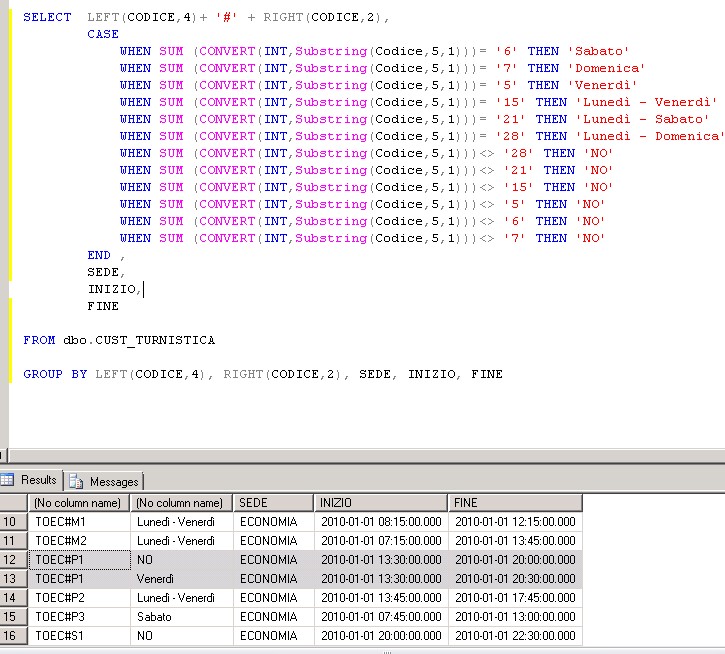Click the TOEC#P2 cell
Viewport: 725px width, 654px height.
(x=80, y=598)
